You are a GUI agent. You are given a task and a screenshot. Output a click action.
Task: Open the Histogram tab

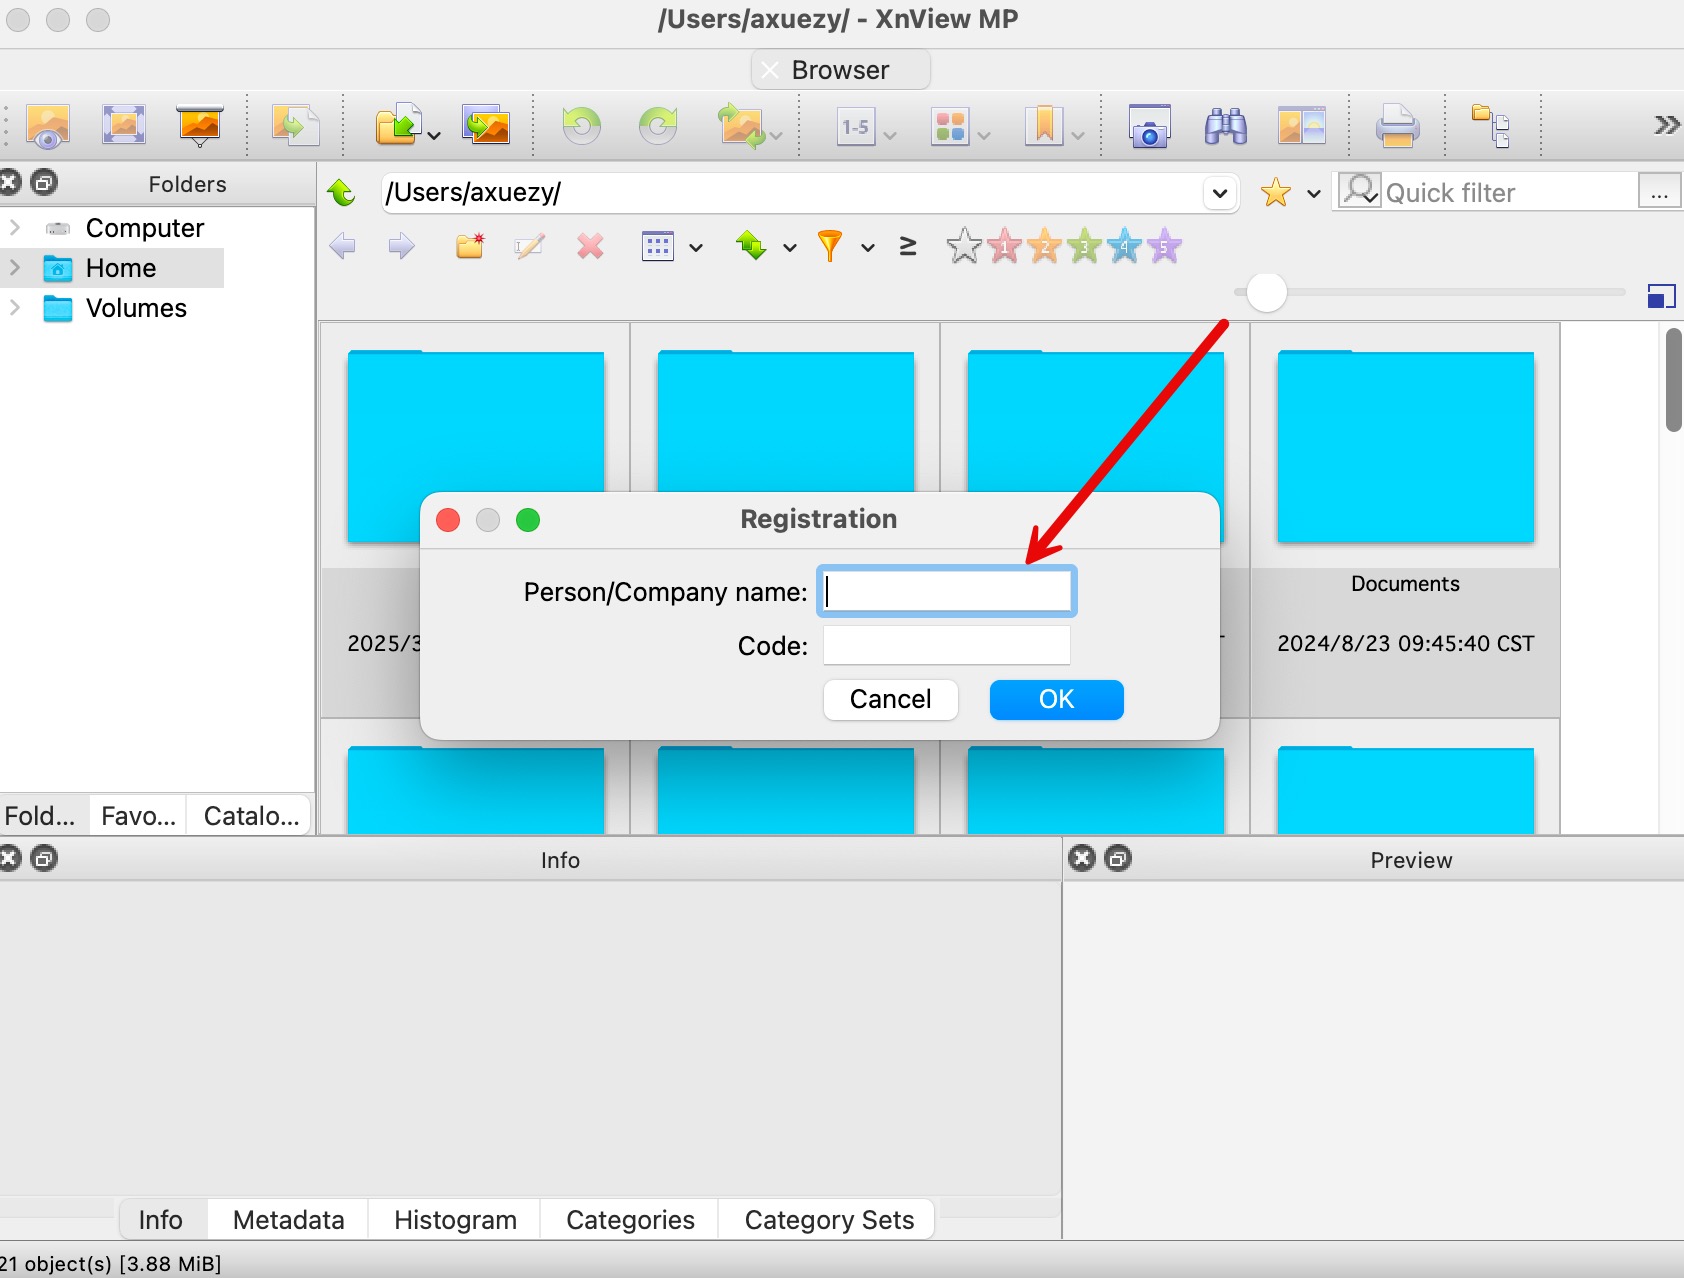point(455,1220)
